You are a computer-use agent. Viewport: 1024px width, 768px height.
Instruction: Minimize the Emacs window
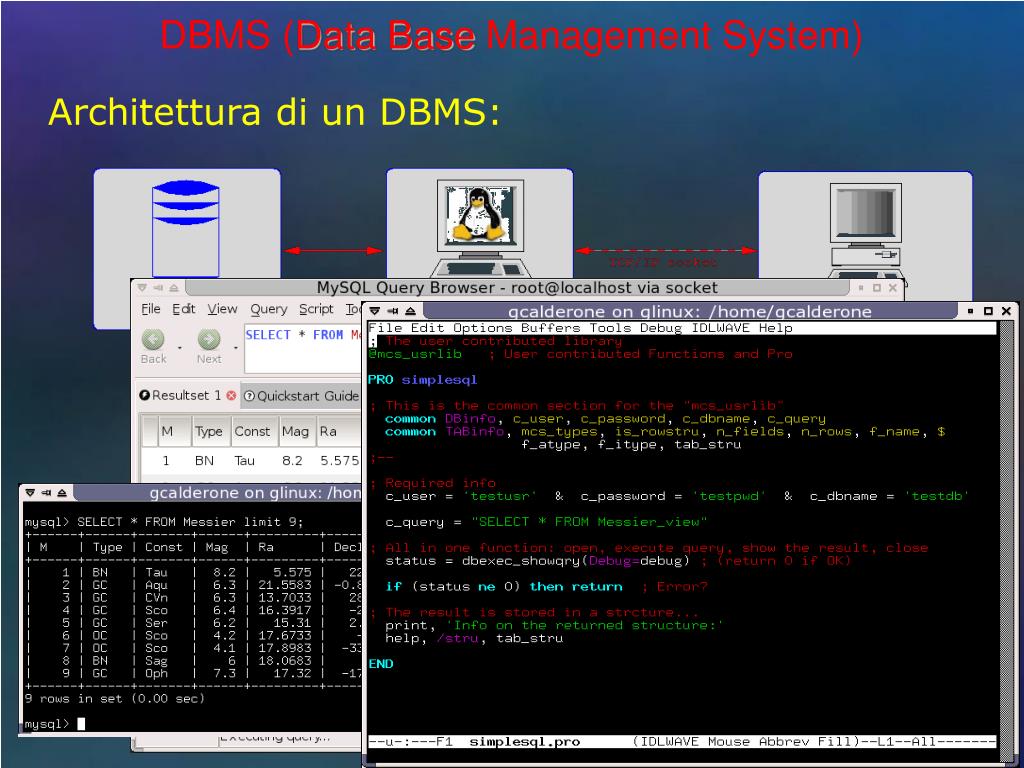pyautogui.click(x=970, y=312)
